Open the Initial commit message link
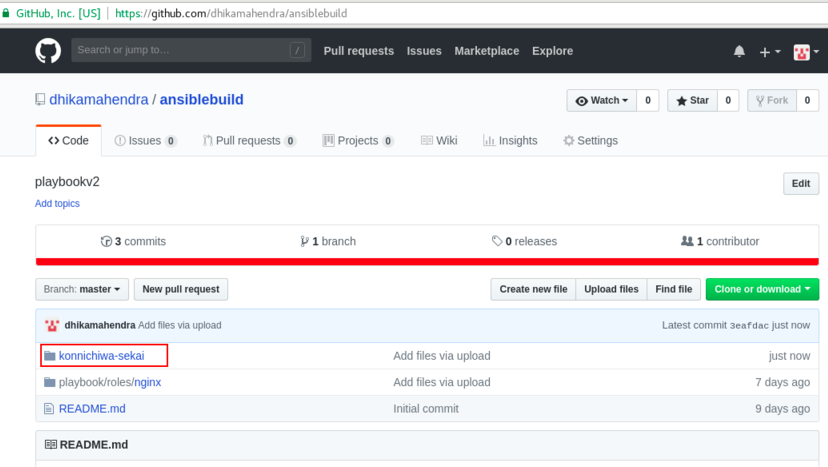The image size is (828, 467). [x=426, y=409]
